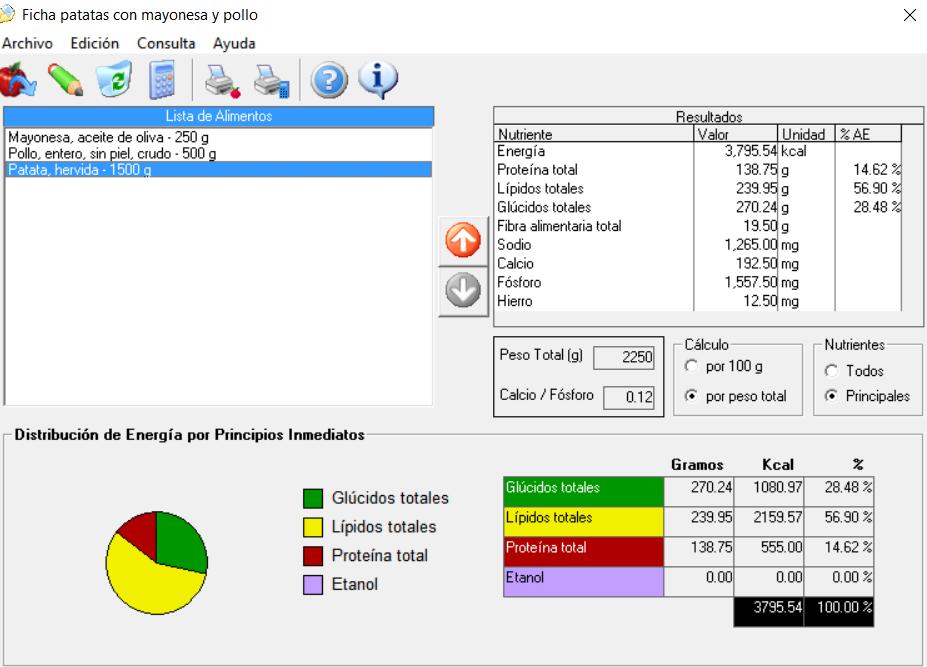Choose 'Todos' in Nutrientes group
Viewport: 927px width, 667px height.
[831, 371]
